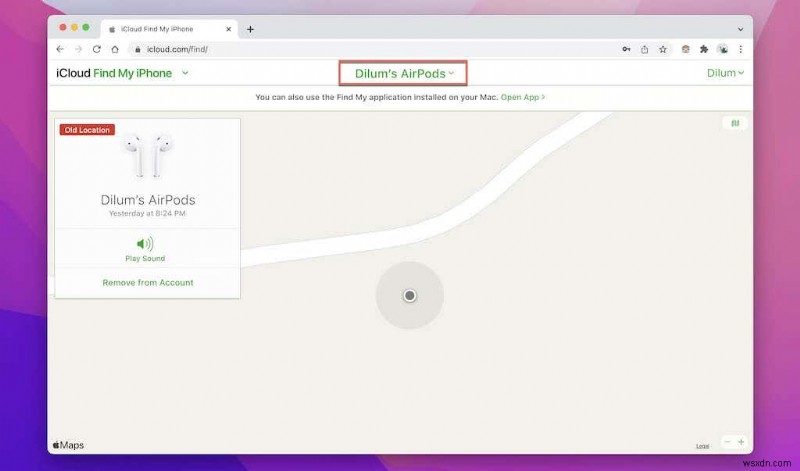Viewport: 800px width, 471px height.
Task: Play Sound on the AirPods
Action: [x=145, y=249]
